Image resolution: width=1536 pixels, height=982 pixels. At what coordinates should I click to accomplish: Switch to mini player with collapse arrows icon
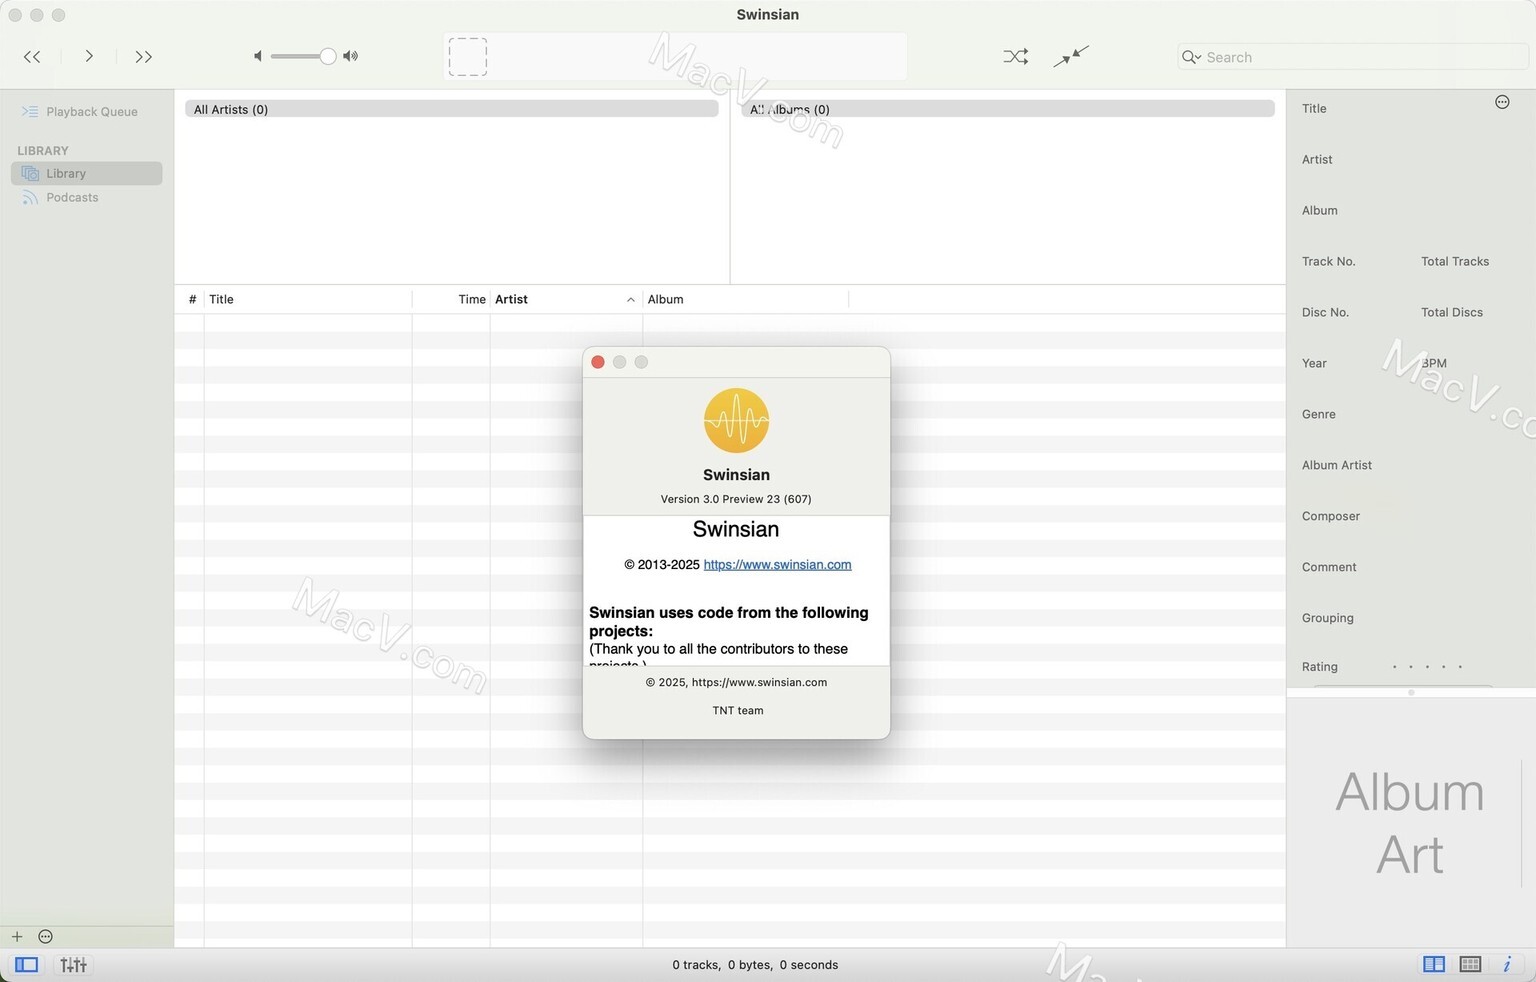1071,56
